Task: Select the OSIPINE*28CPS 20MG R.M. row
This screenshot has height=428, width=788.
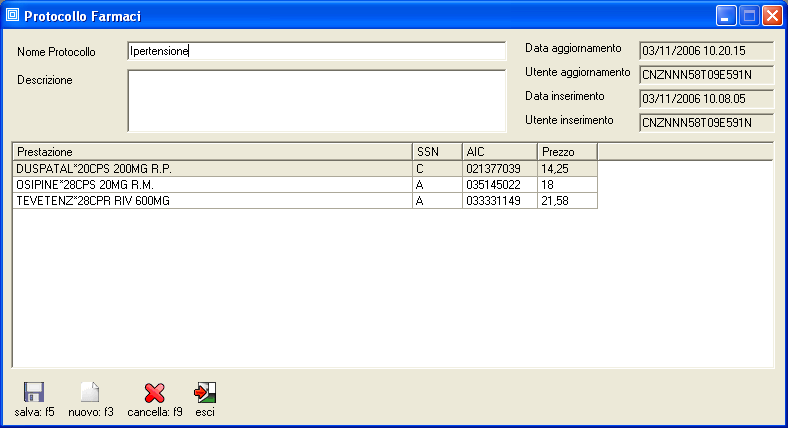Action: click(212, 185)
